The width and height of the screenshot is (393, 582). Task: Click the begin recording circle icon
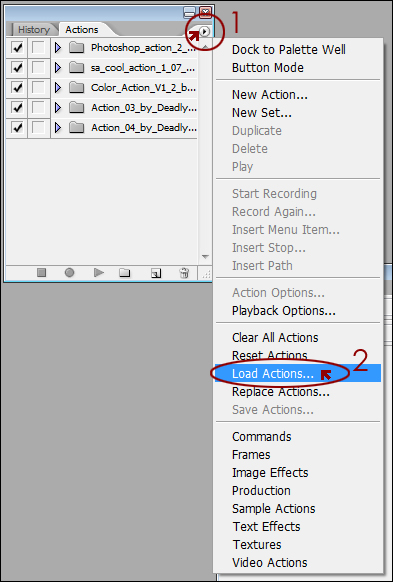click(x=69, y=273)
